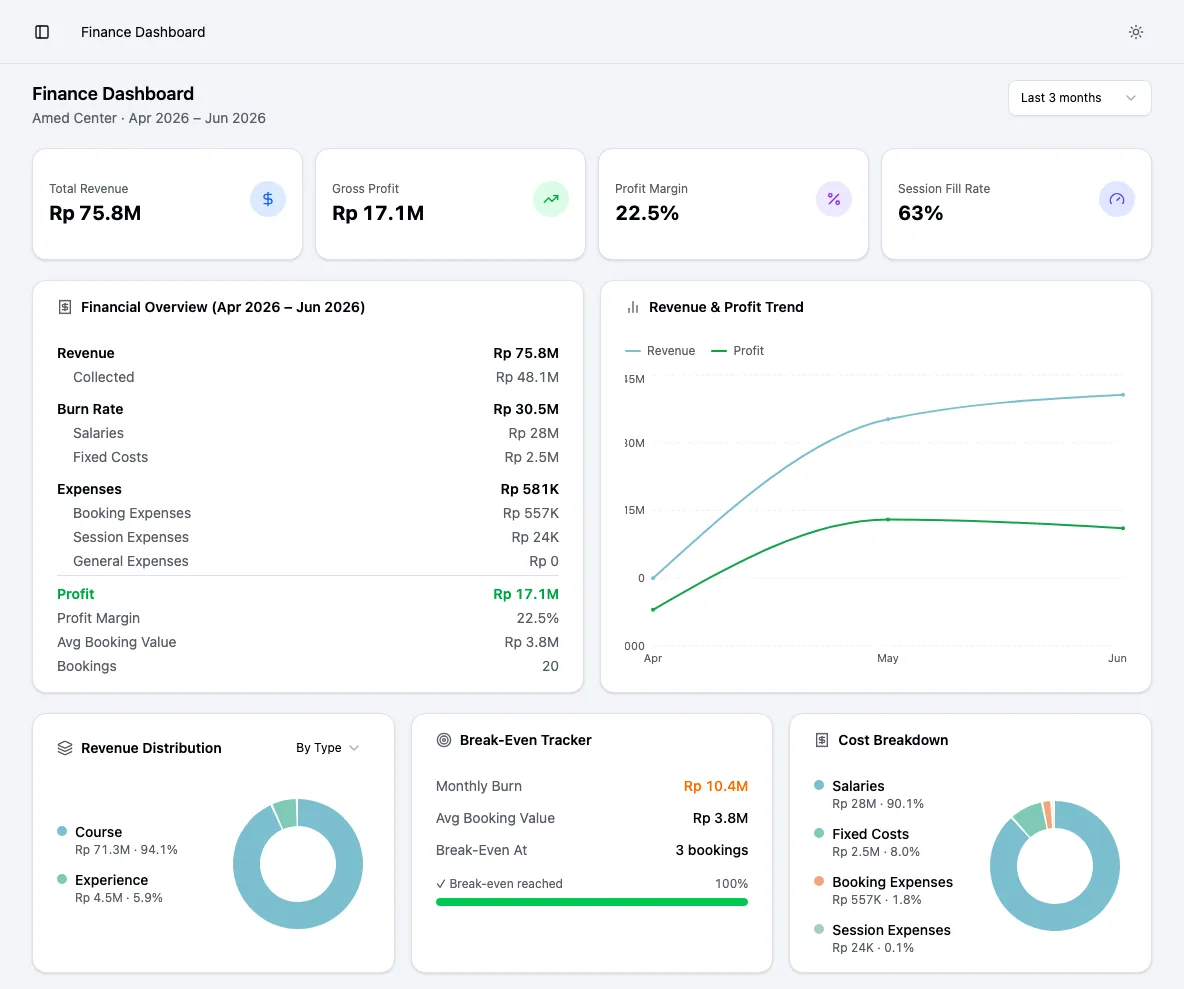
Task: Click the layers icon beside Revenue Distribution
Action: [65, 748]
